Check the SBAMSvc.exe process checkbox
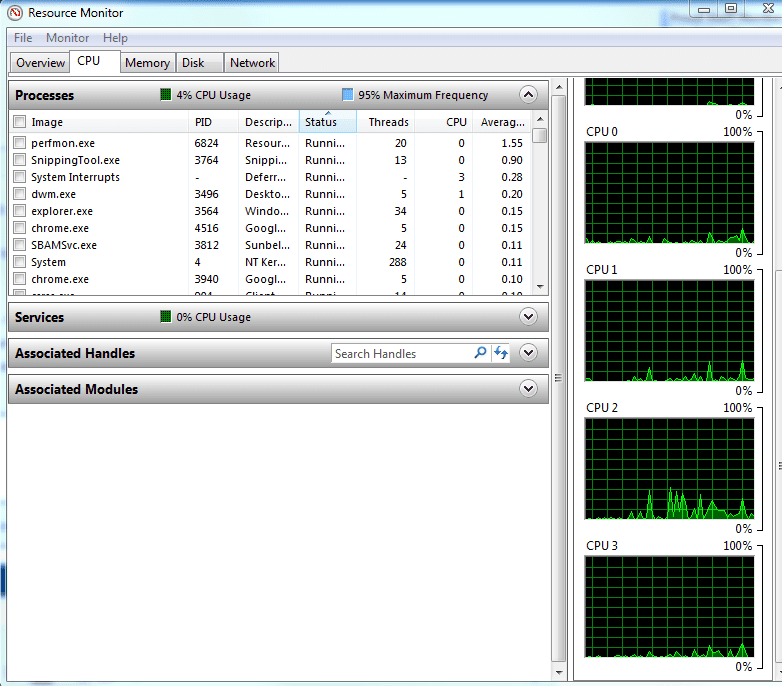The width and height of the screenshot is (782, 686). (19, 245)
